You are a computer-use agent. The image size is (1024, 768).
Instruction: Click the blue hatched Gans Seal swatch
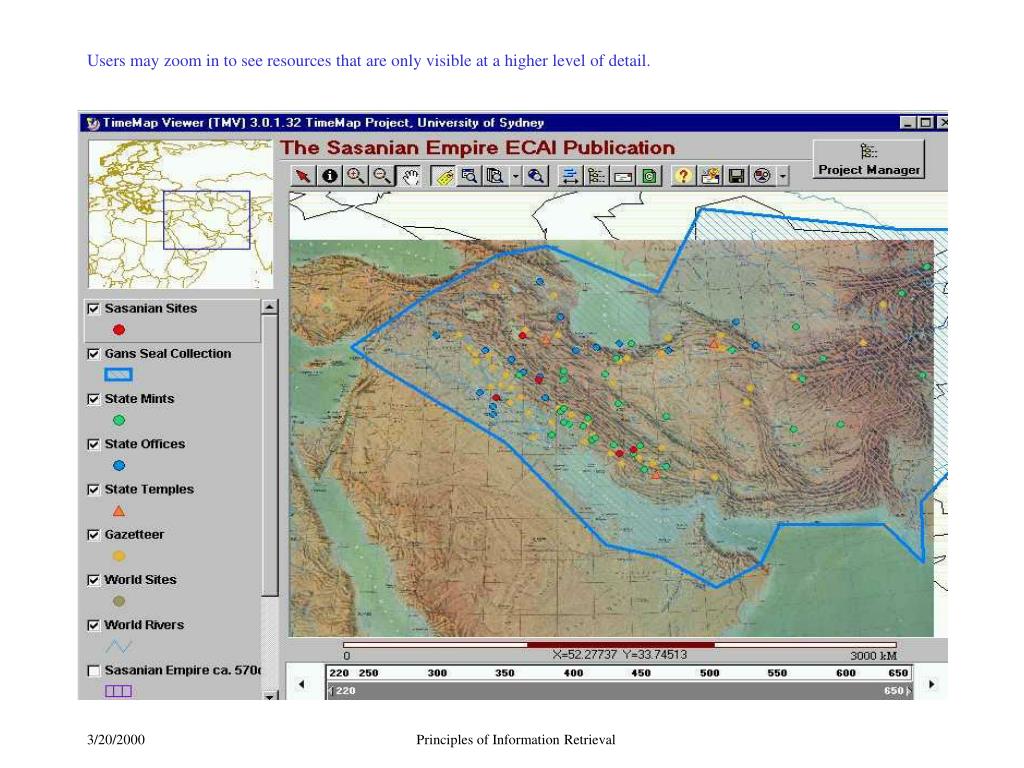pos(118,375)
